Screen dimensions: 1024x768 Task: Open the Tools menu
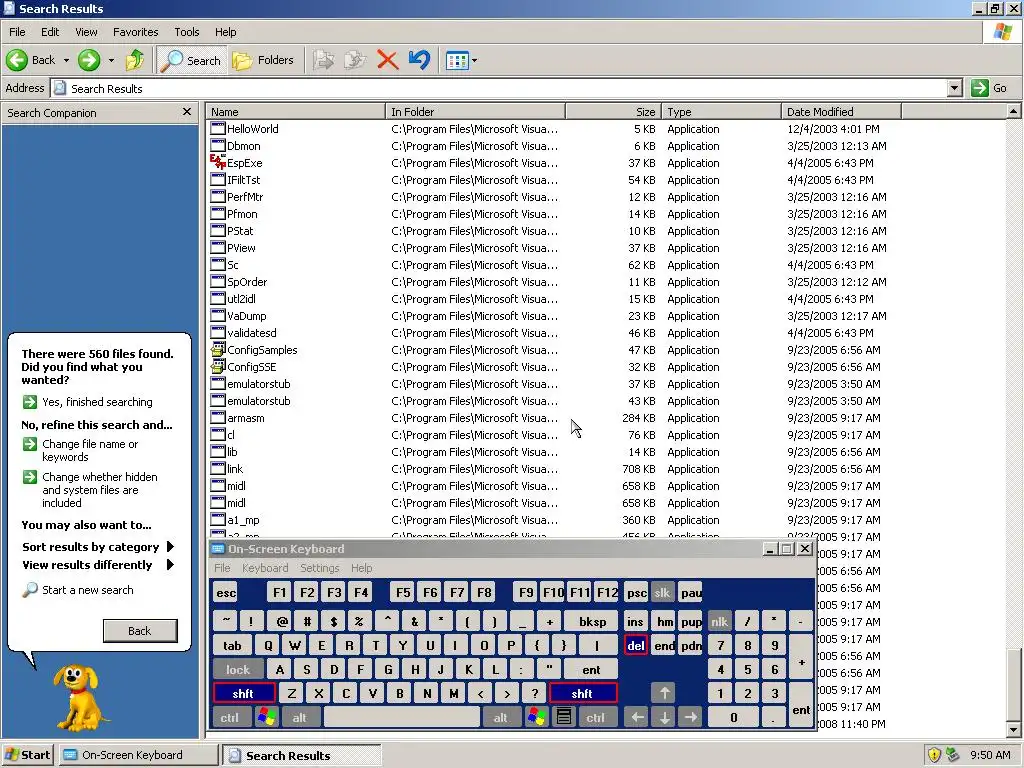coord(186,32)
